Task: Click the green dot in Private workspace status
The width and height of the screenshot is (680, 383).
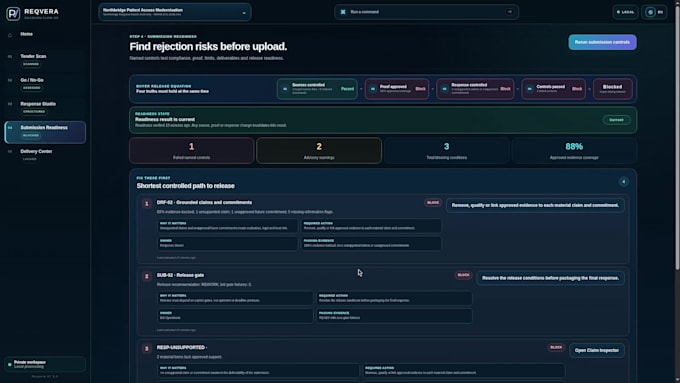Action: coord(10,365)
